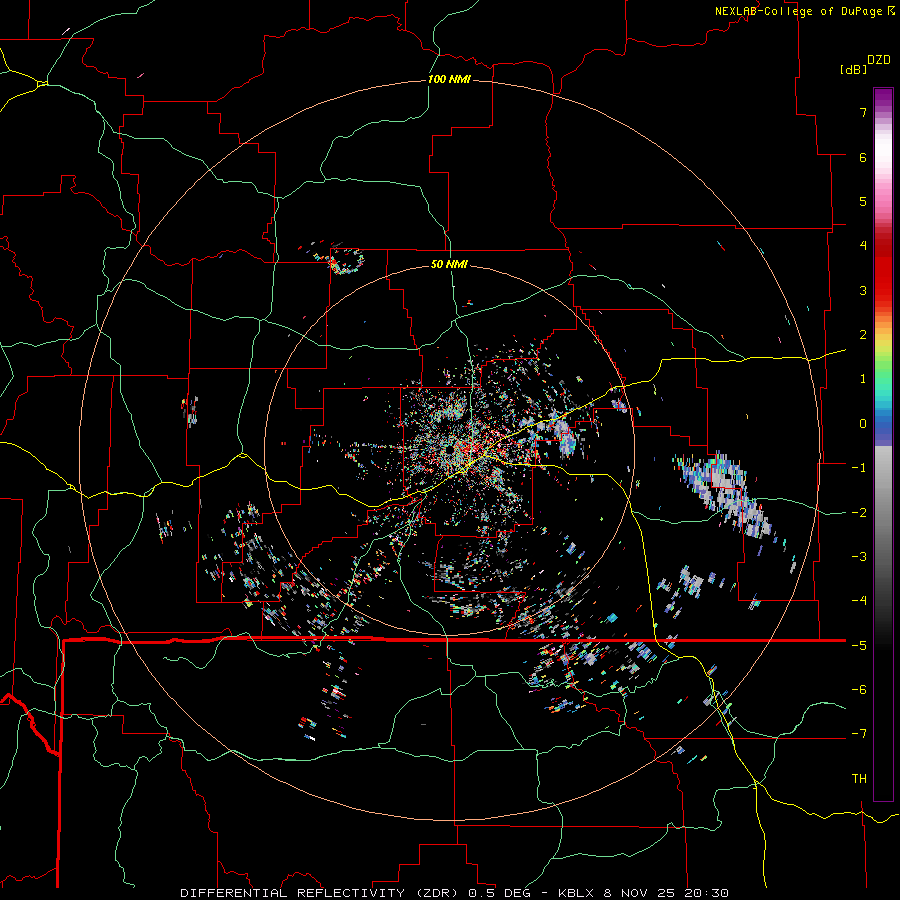Click the -1 value on the color scale
The image size is (900, 900).
coord(859,468)
